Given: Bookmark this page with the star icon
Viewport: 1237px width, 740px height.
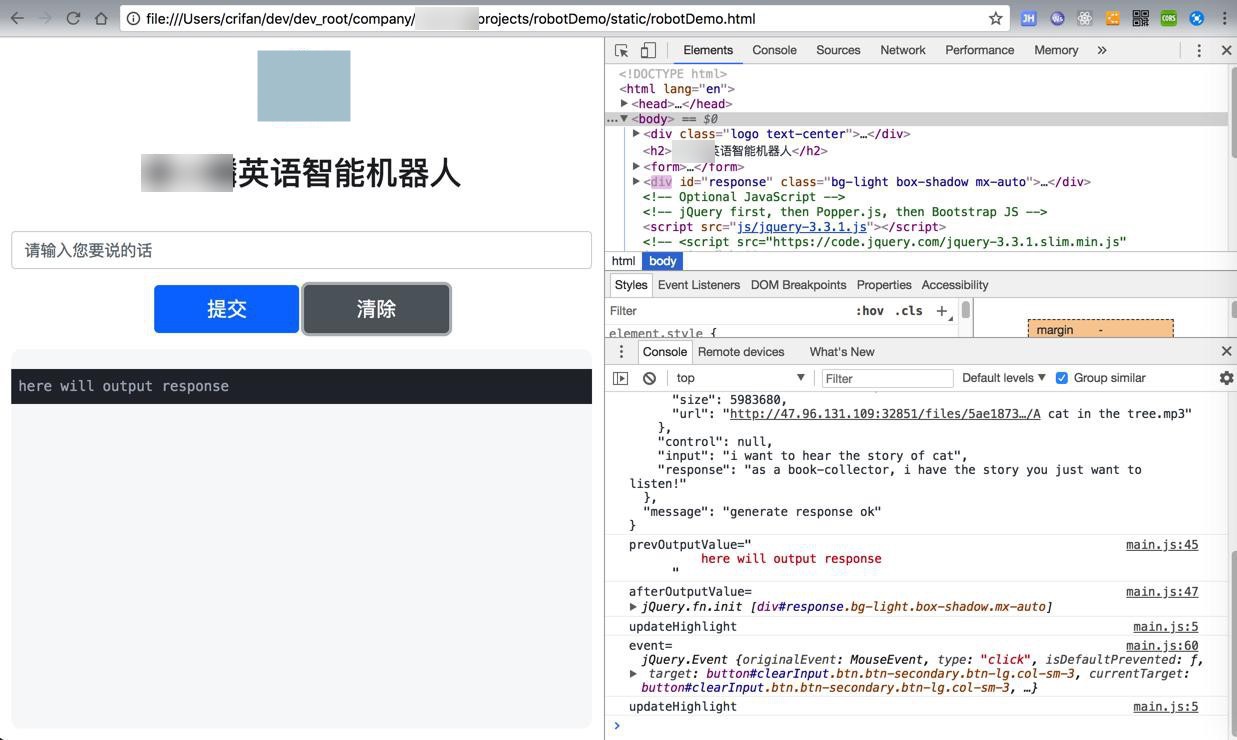Looking at the screenshot, I should coord(995,18).
